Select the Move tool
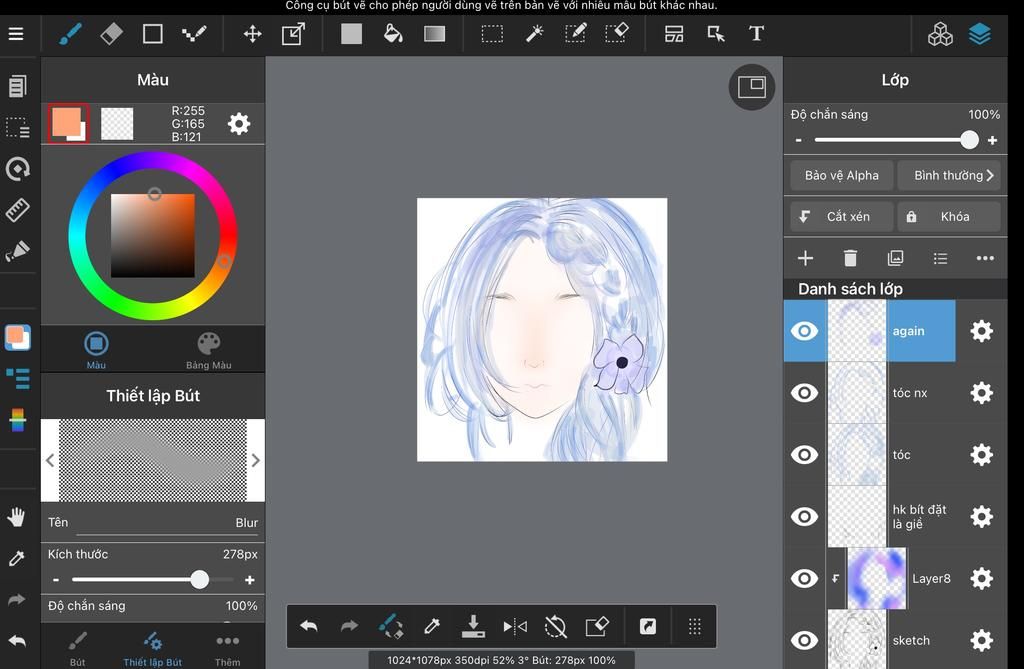1024x669 pixels. [x=253, y=33]
